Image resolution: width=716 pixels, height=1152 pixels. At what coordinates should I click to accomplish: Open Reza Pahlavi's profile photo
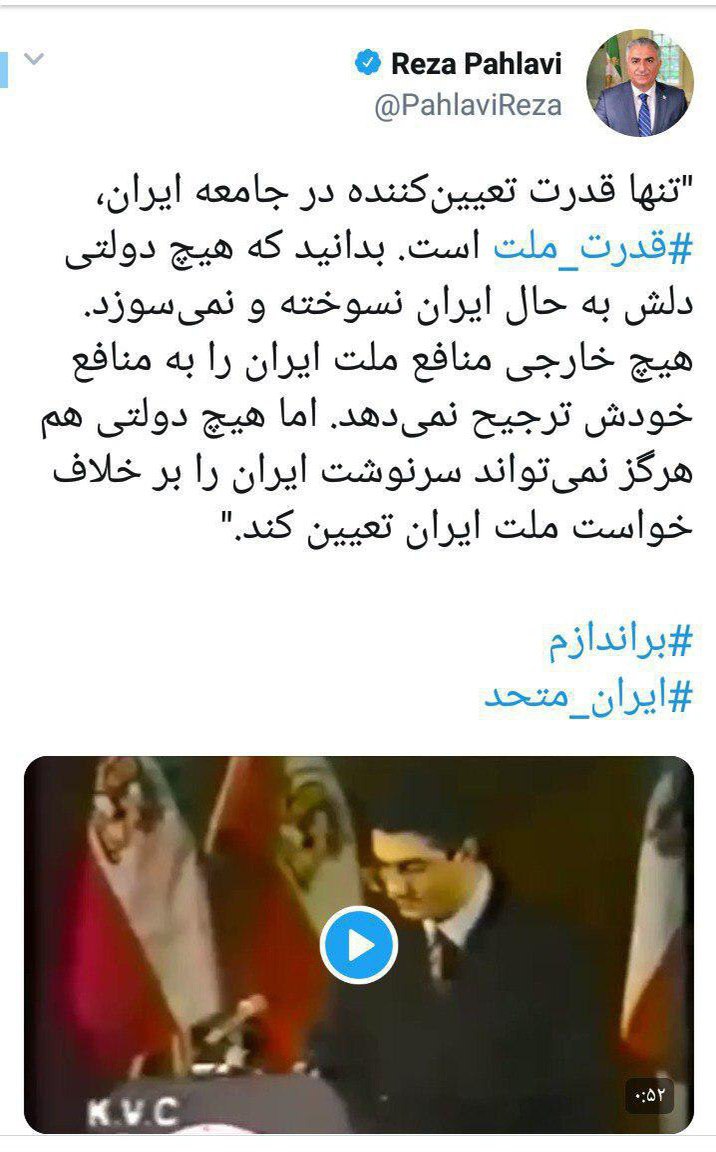(x=639, y=83)
